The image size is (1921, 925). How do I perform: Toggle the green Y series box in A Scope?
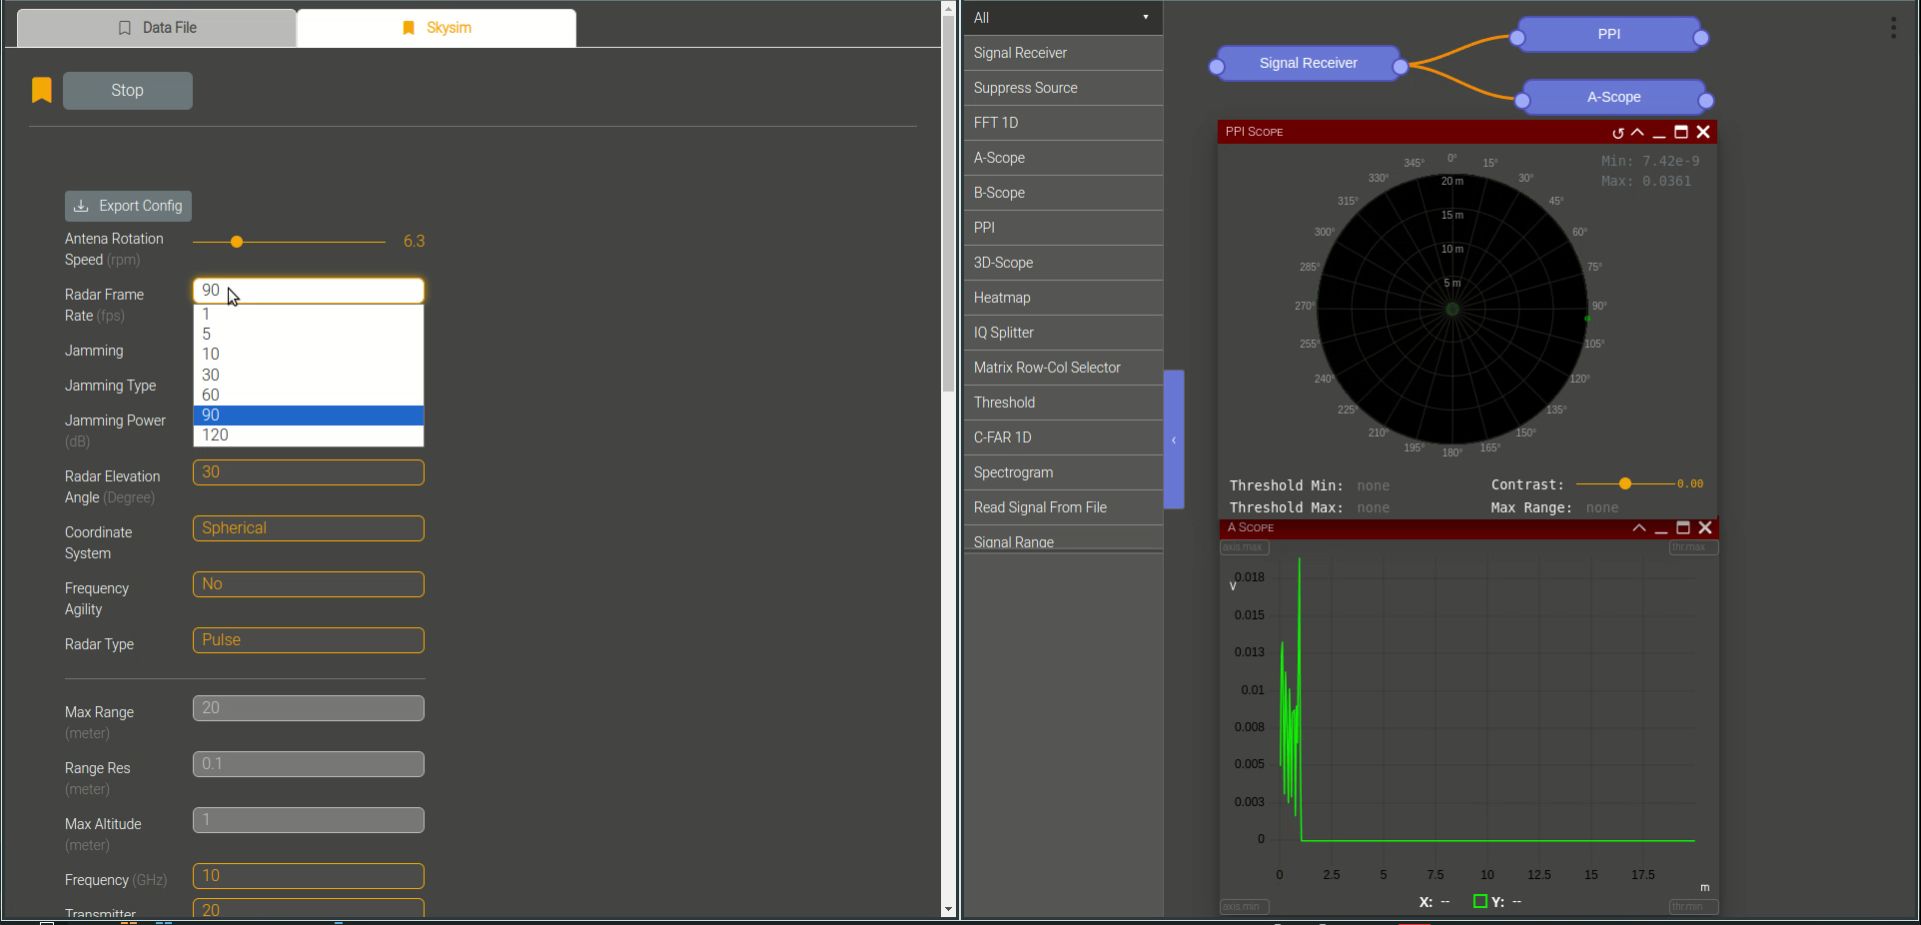click(x=1480, y=901)
